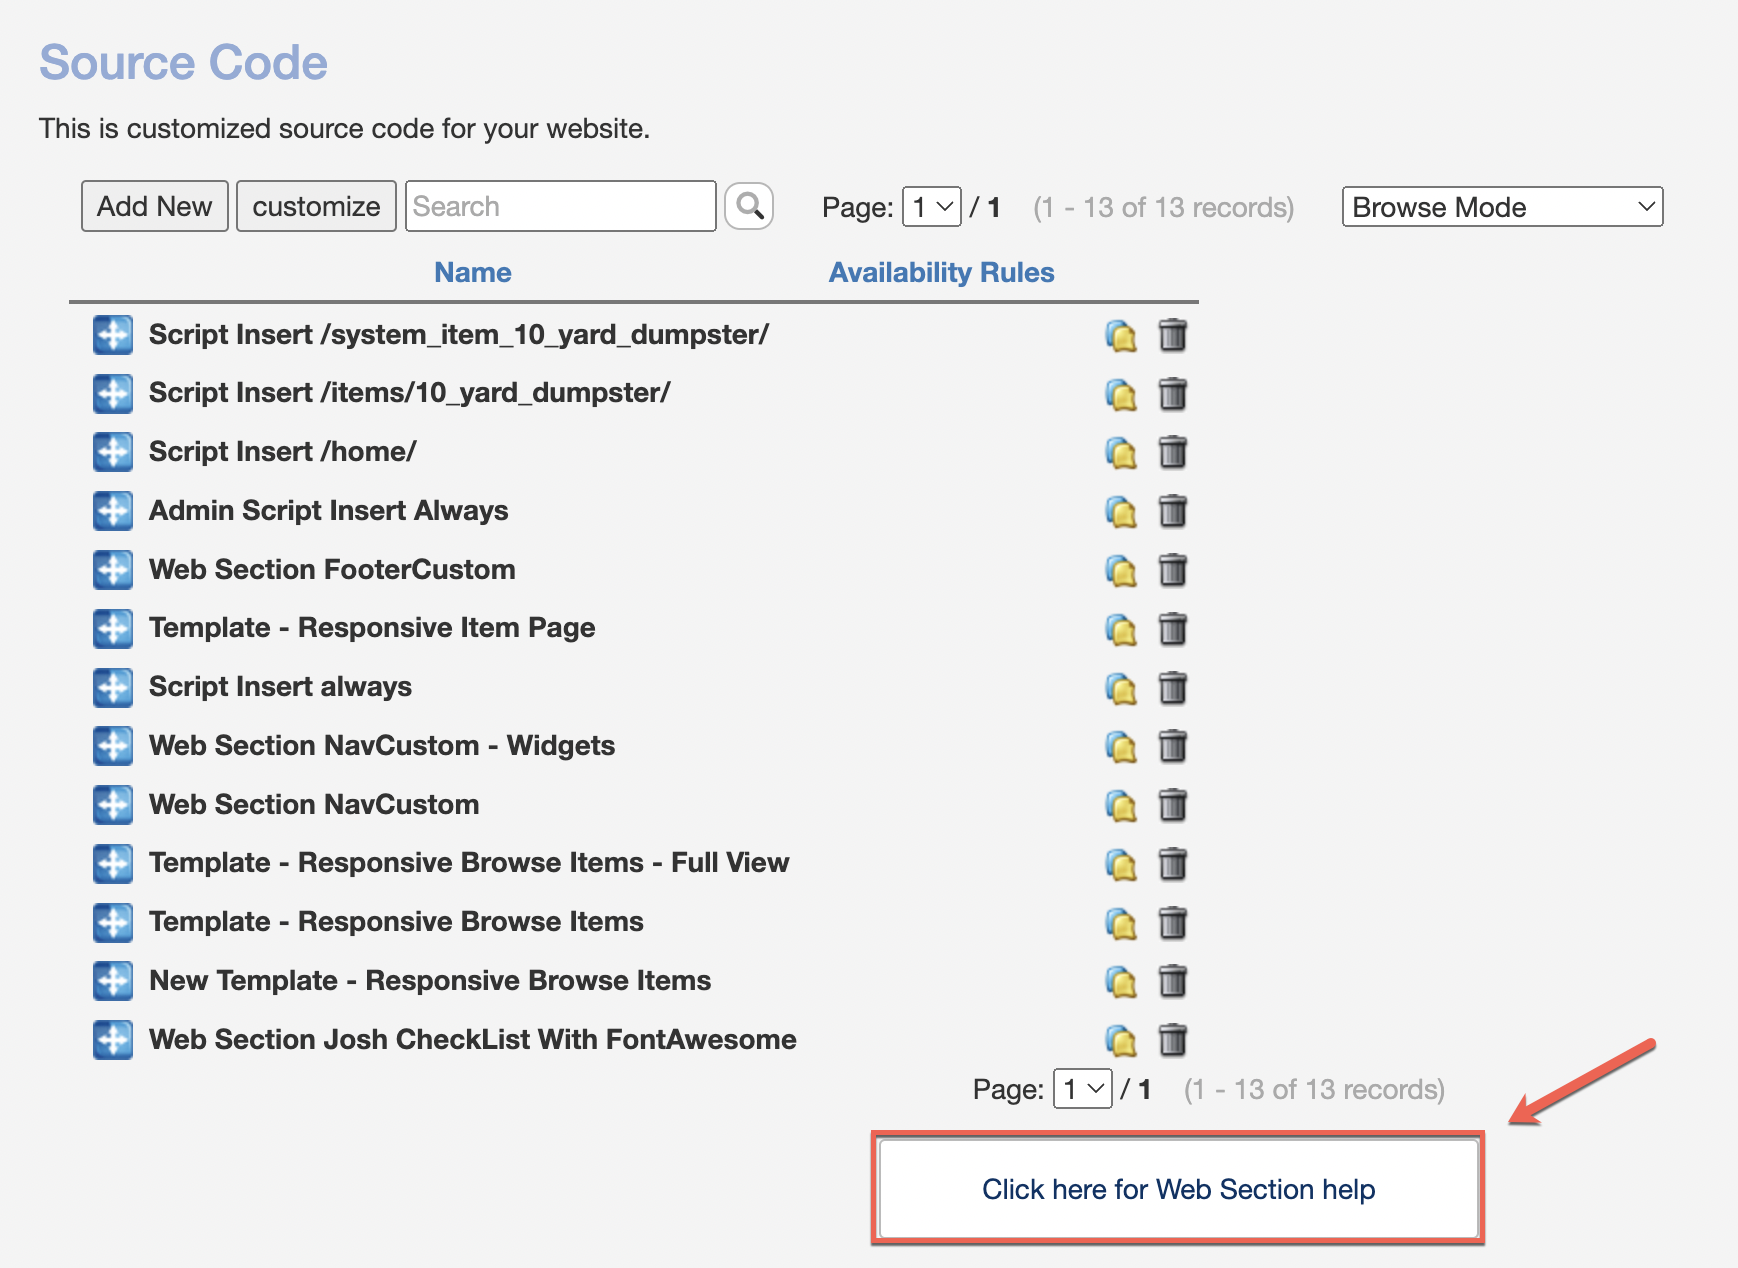Delete Web Section Josh CheckList With FontAwesome

[1172, 1040]
